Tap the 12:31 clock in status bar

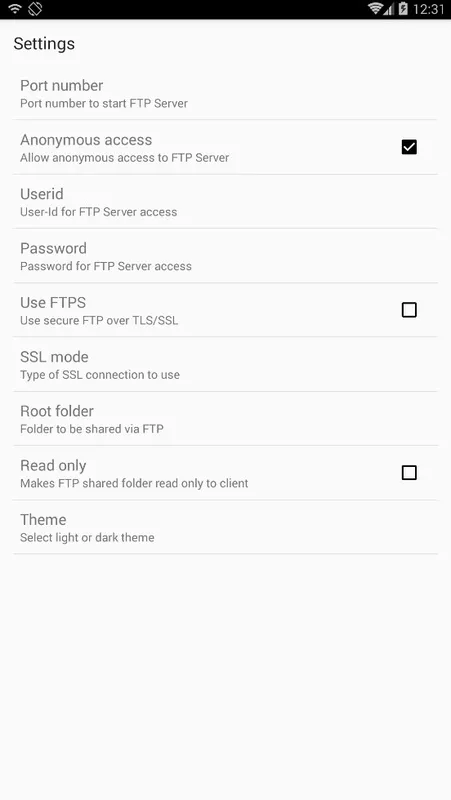429,9
